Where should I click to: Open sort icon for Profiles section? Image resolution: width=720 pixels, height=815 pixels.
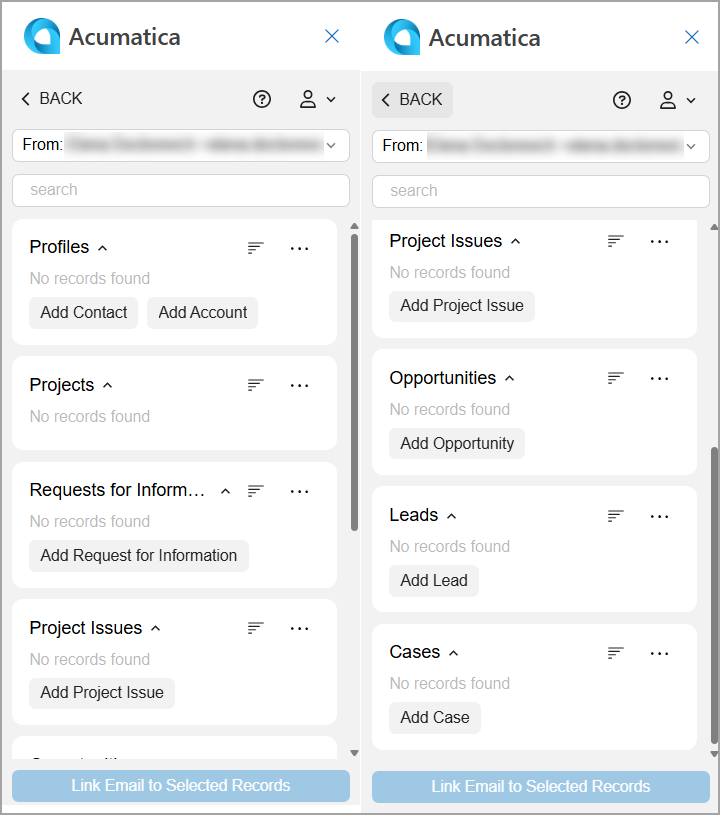pos(255,248)
